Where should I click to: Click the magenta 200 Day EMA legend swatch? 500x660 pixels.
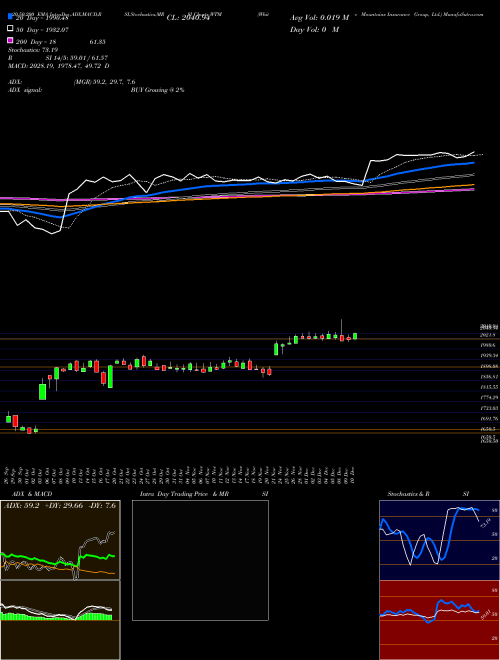pos(11,40)
